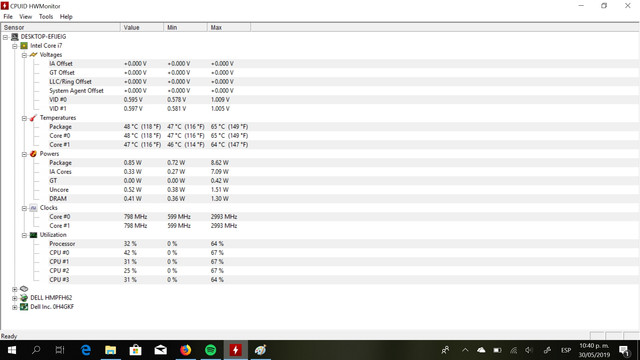Viewport: 640px width, 360px height.
Task: Open the File menu
Action: point(8,17)
